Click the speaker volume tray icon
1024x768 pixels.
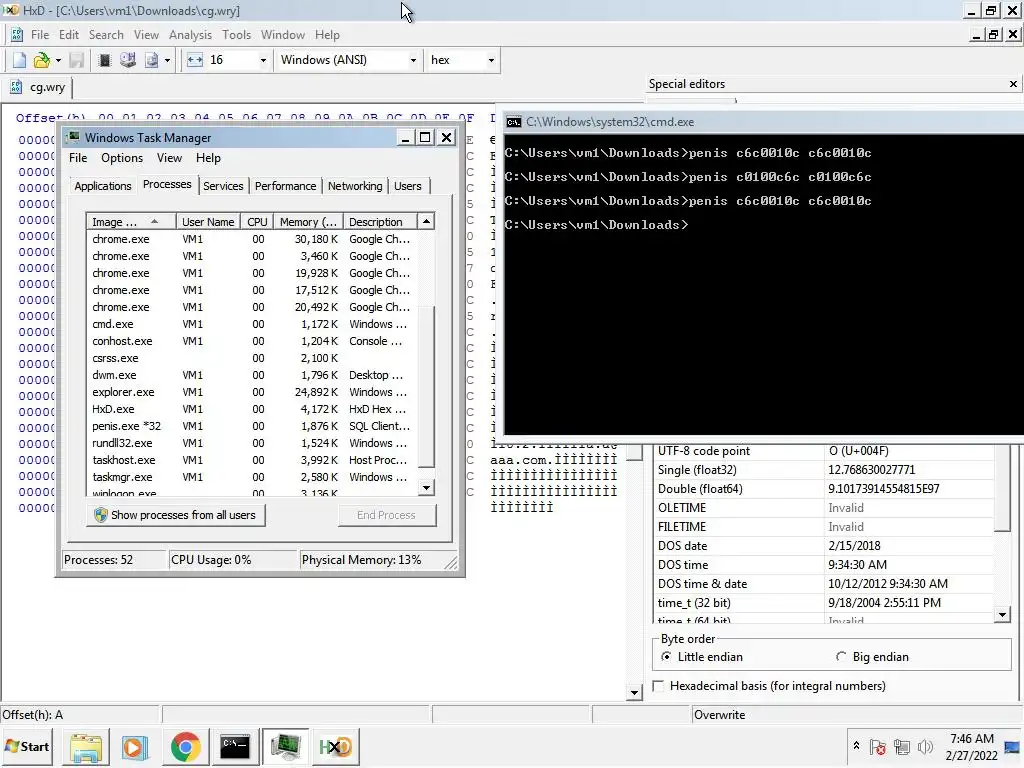point(925,747)
